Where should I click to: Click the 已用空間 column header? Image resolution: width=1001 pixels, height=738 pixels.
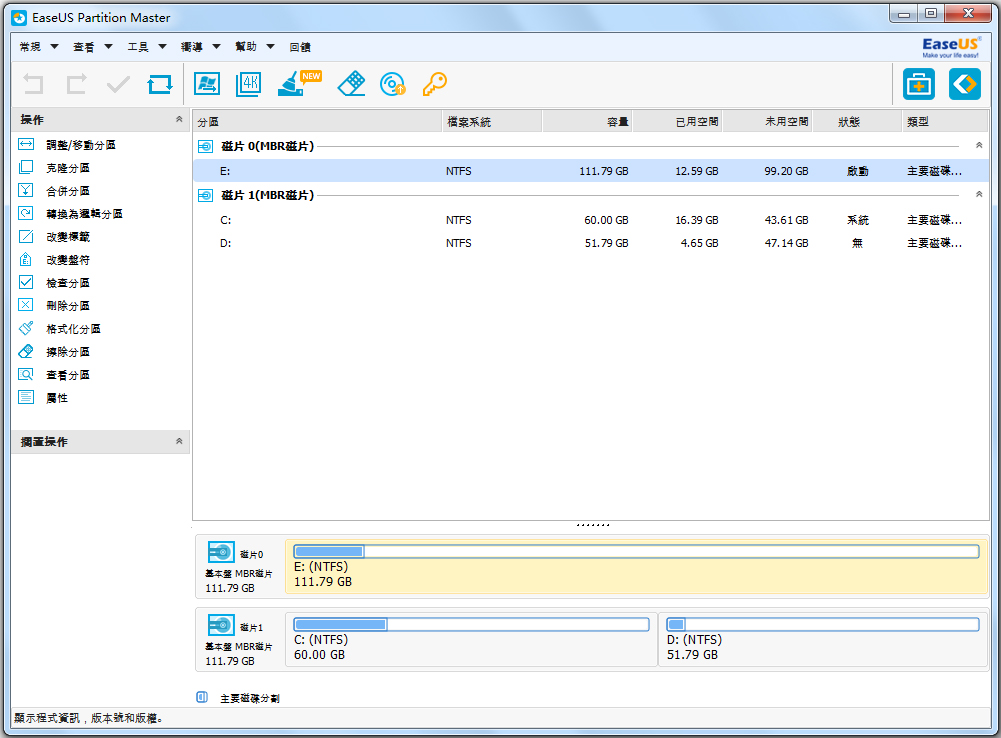click(x=677, y=121)
